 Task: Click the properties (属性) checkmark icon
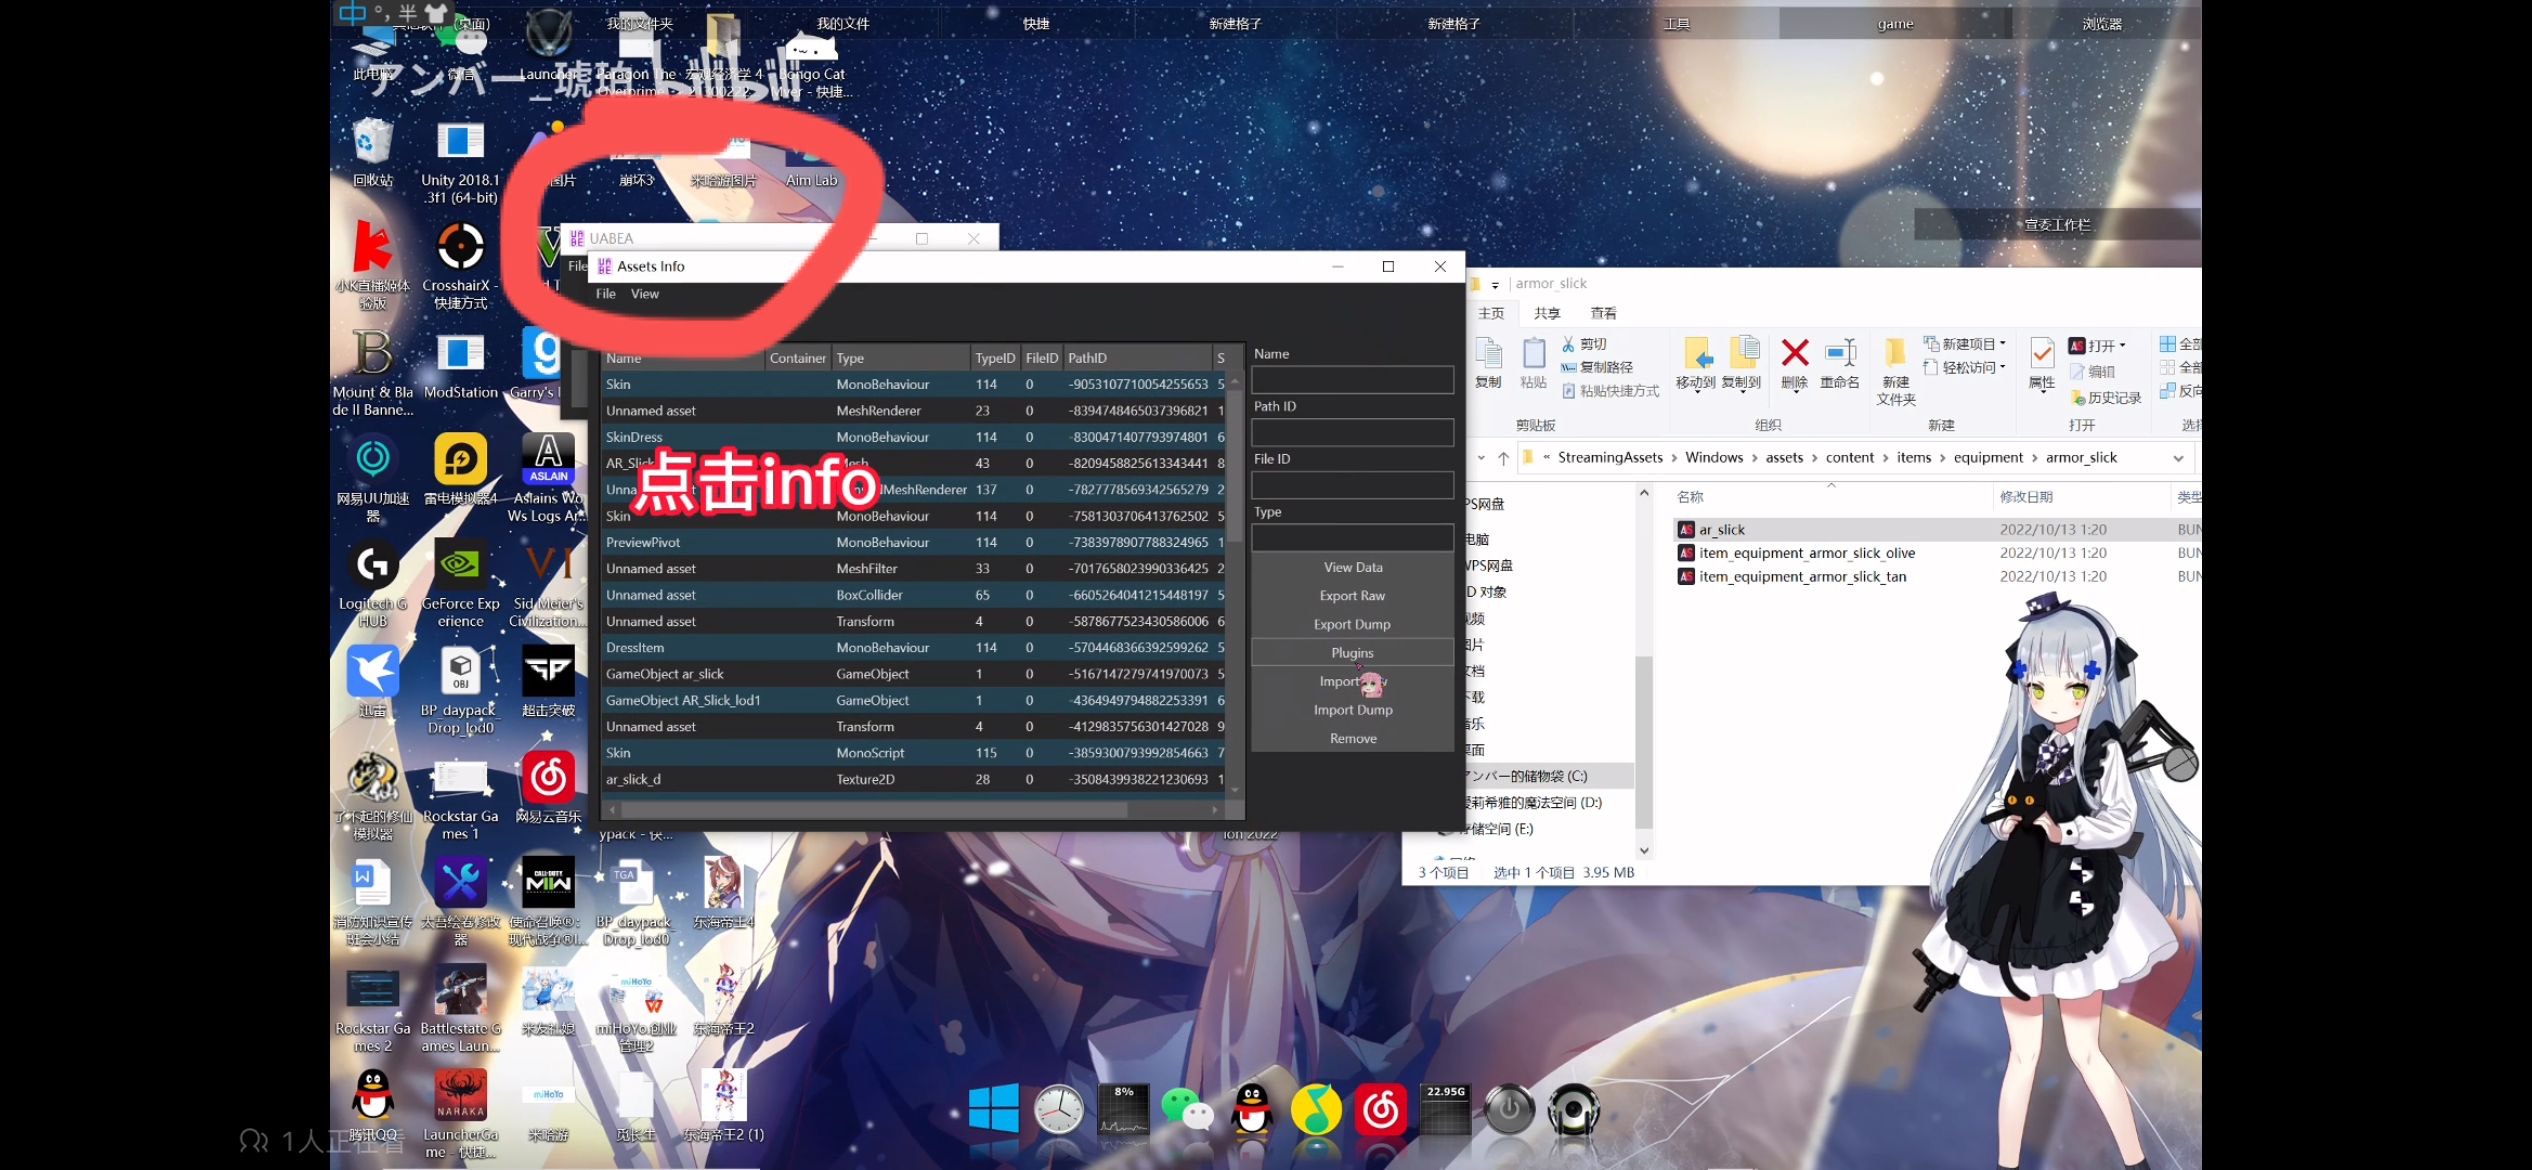[x=2041, y=353]
